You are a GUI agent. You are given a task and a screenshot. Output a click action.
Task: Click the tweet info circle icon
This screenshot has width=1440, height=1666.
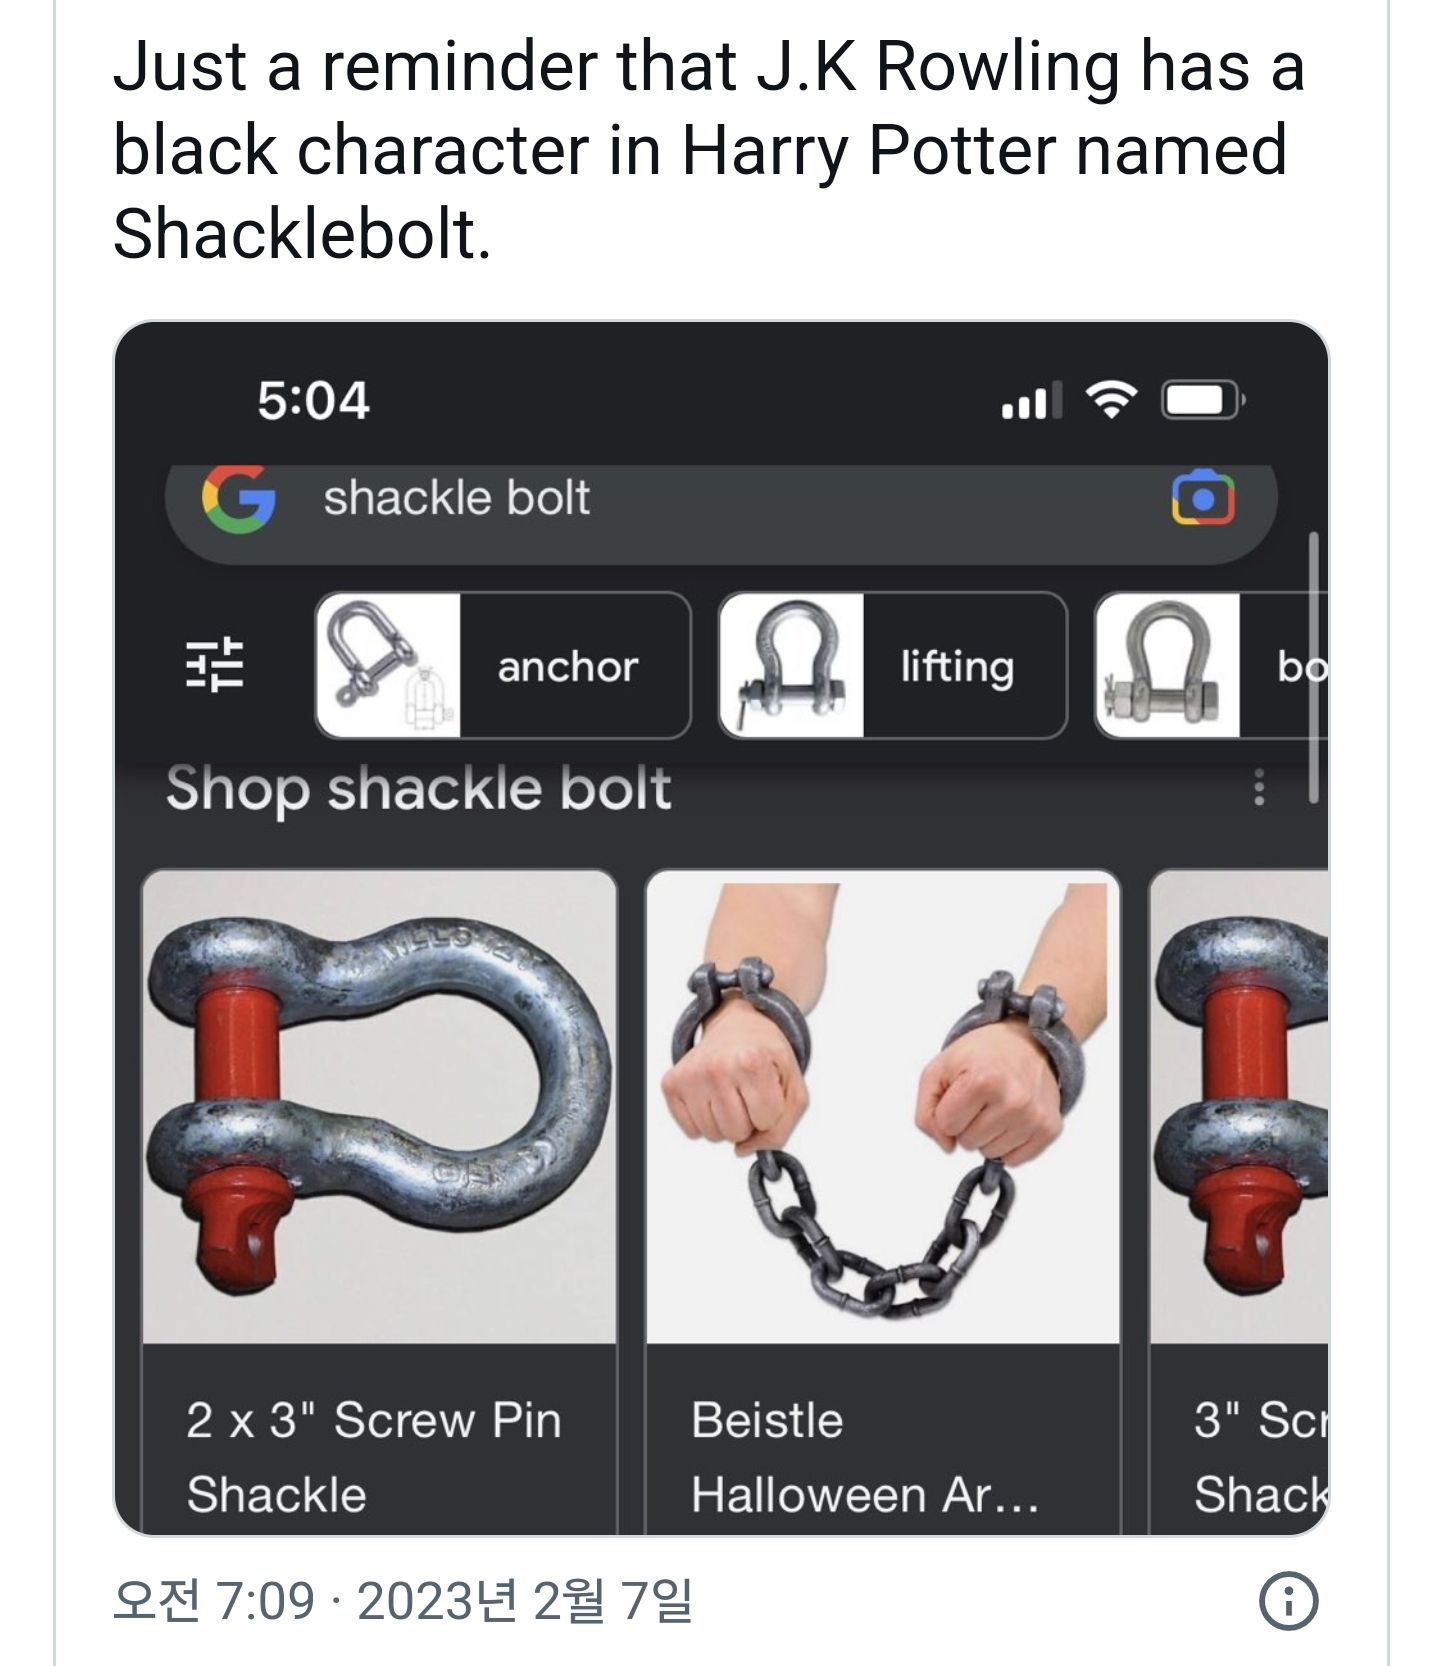[x=1288, y=1601]
